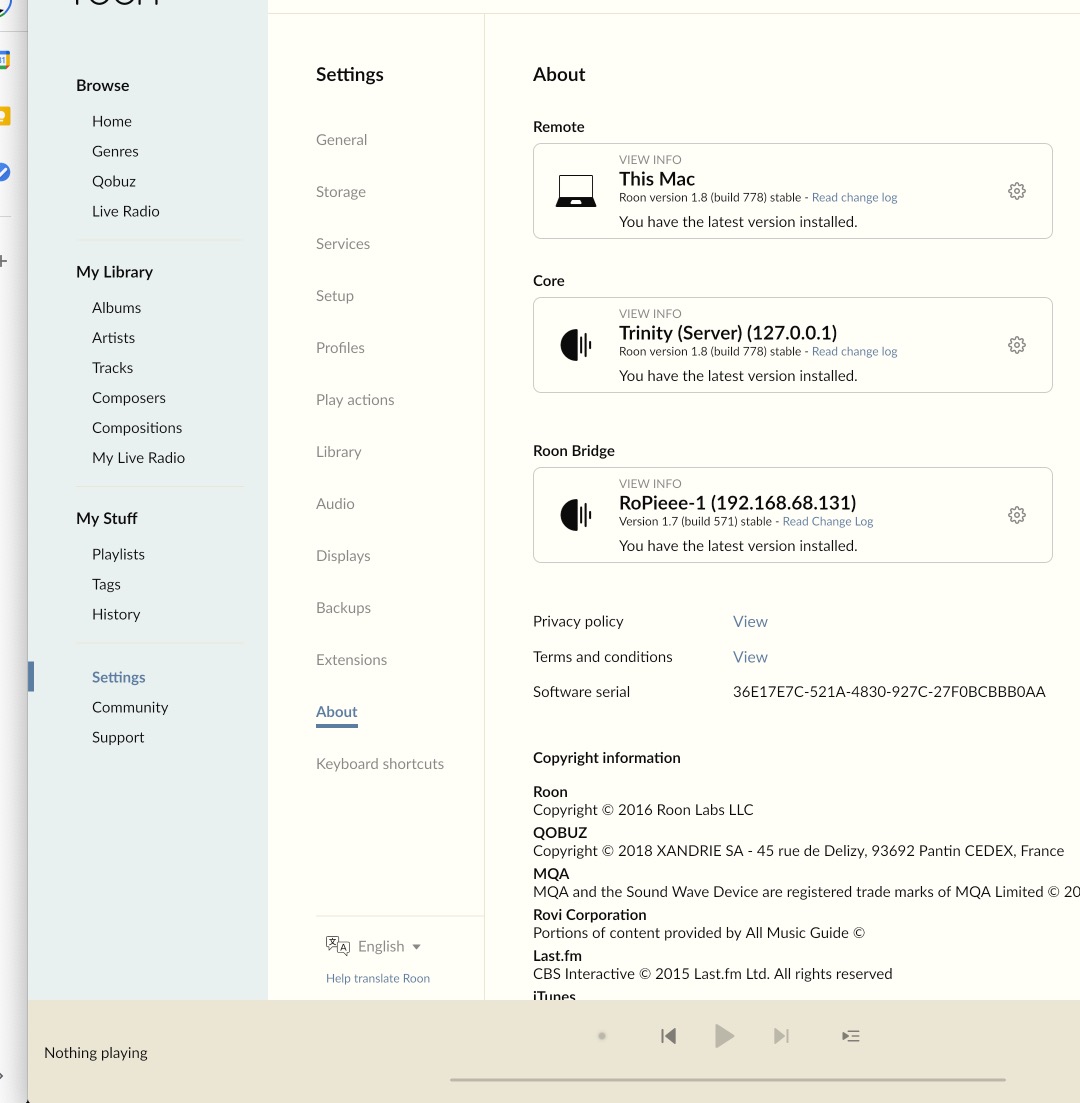Click VIEW INFO label on Remote card
Image resolution: width=1080 pixels, height=1103 pixels.
(x=650, y=160)
